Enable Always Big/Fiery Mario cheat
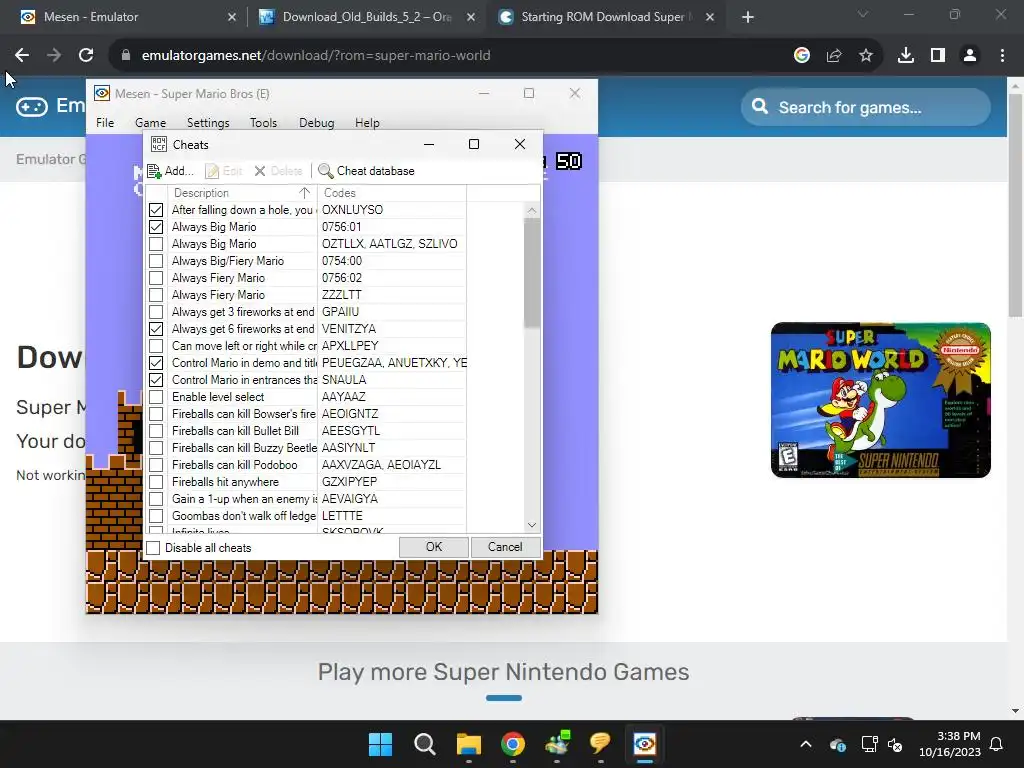 click(156, 261)
